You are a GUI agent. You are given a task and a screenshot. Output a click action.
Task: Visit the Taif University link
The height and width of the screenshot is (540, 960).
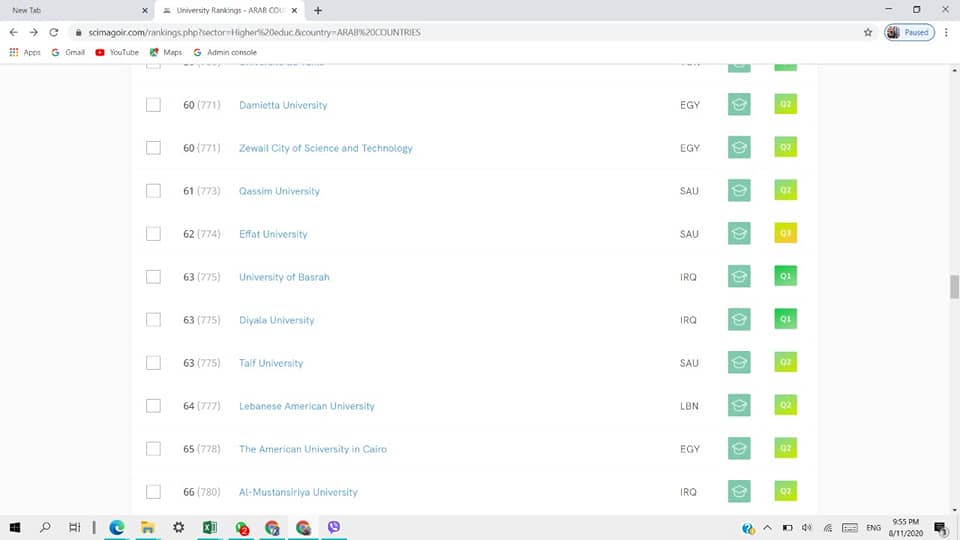271,363
